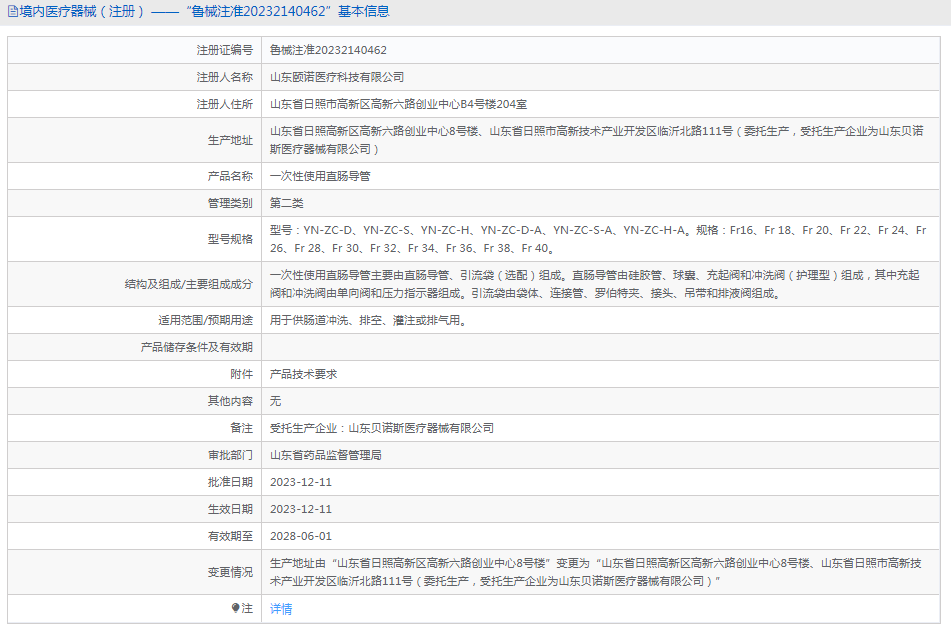Viewport: 951px width, 631px height.
Task: Select structure description starting 一次性使用直肠导管主要由
Action: (x=595, y=284)
